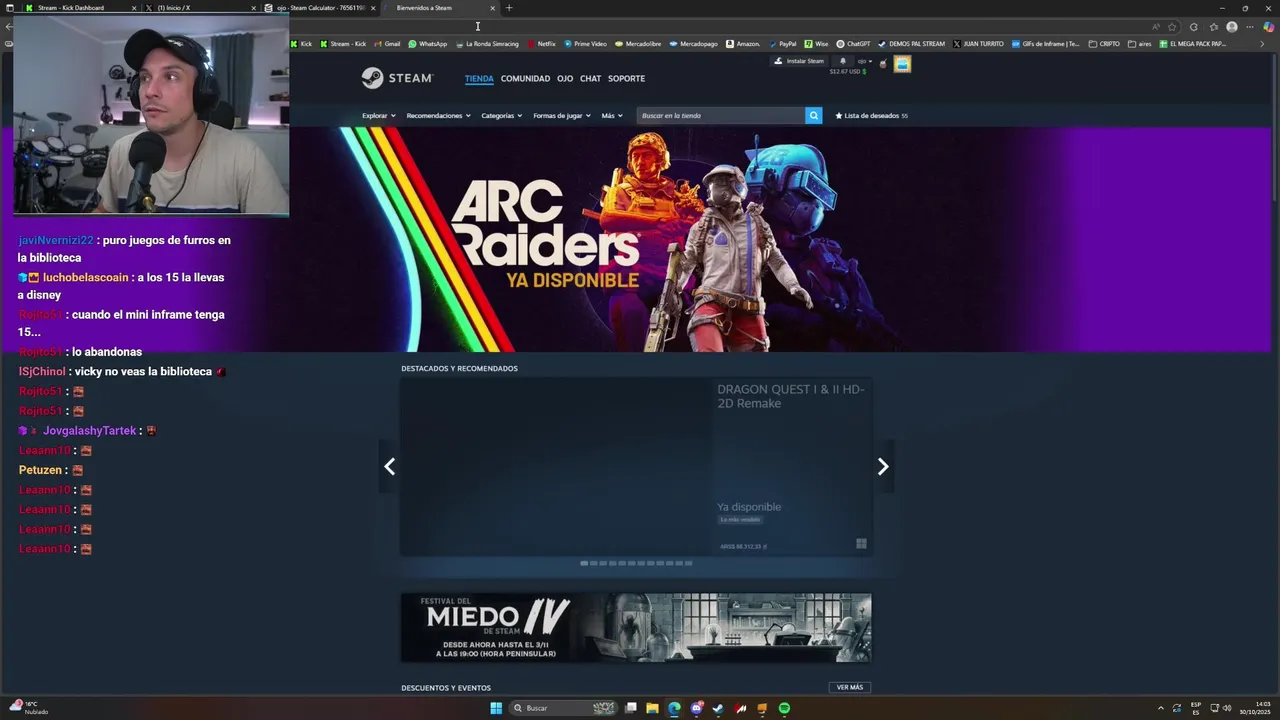Click the $12.67 USD wallet balance
1280x720 pixels.
click(847, 72)
